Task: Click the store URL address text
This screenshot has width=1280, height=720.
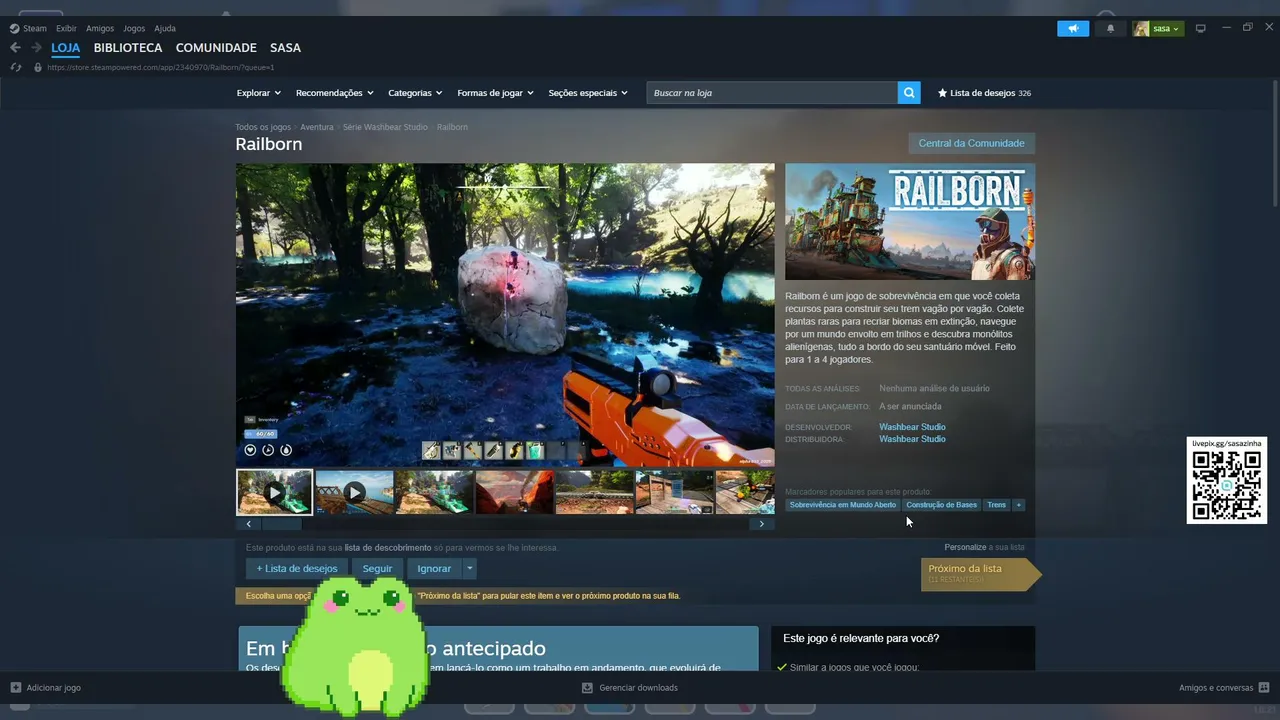Action: pyautogui.click(x=161, y=67)
